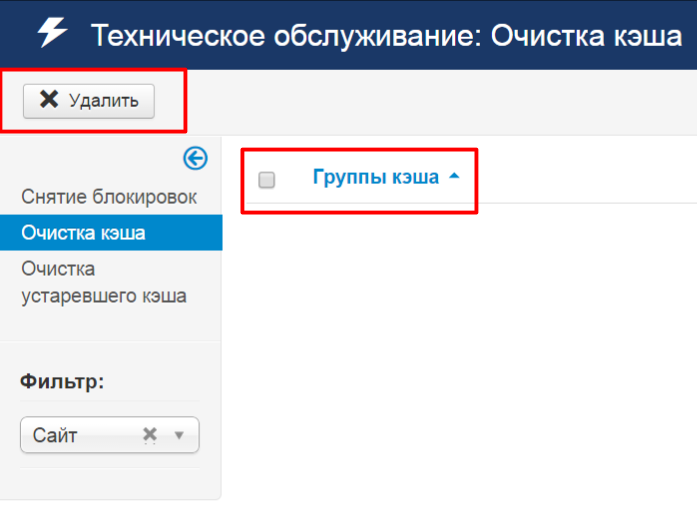The height and width of the screenshot is (522, 697).
Task: Tick the select-all checkbox in table header
Action: (x=267, y=180)
